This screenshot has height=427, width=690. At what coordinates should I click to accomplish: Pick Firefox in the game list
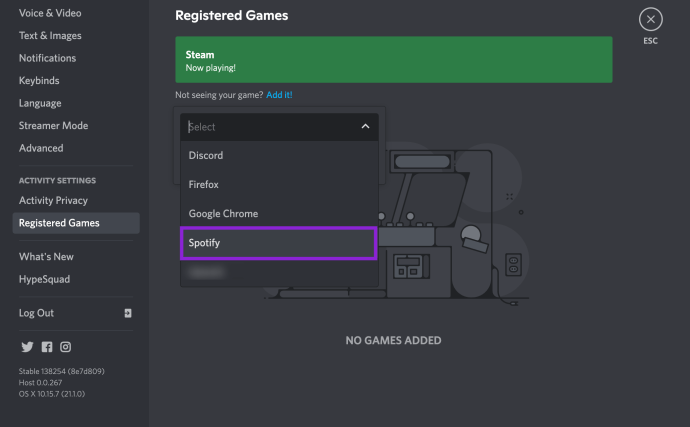[x=278, y=185]
